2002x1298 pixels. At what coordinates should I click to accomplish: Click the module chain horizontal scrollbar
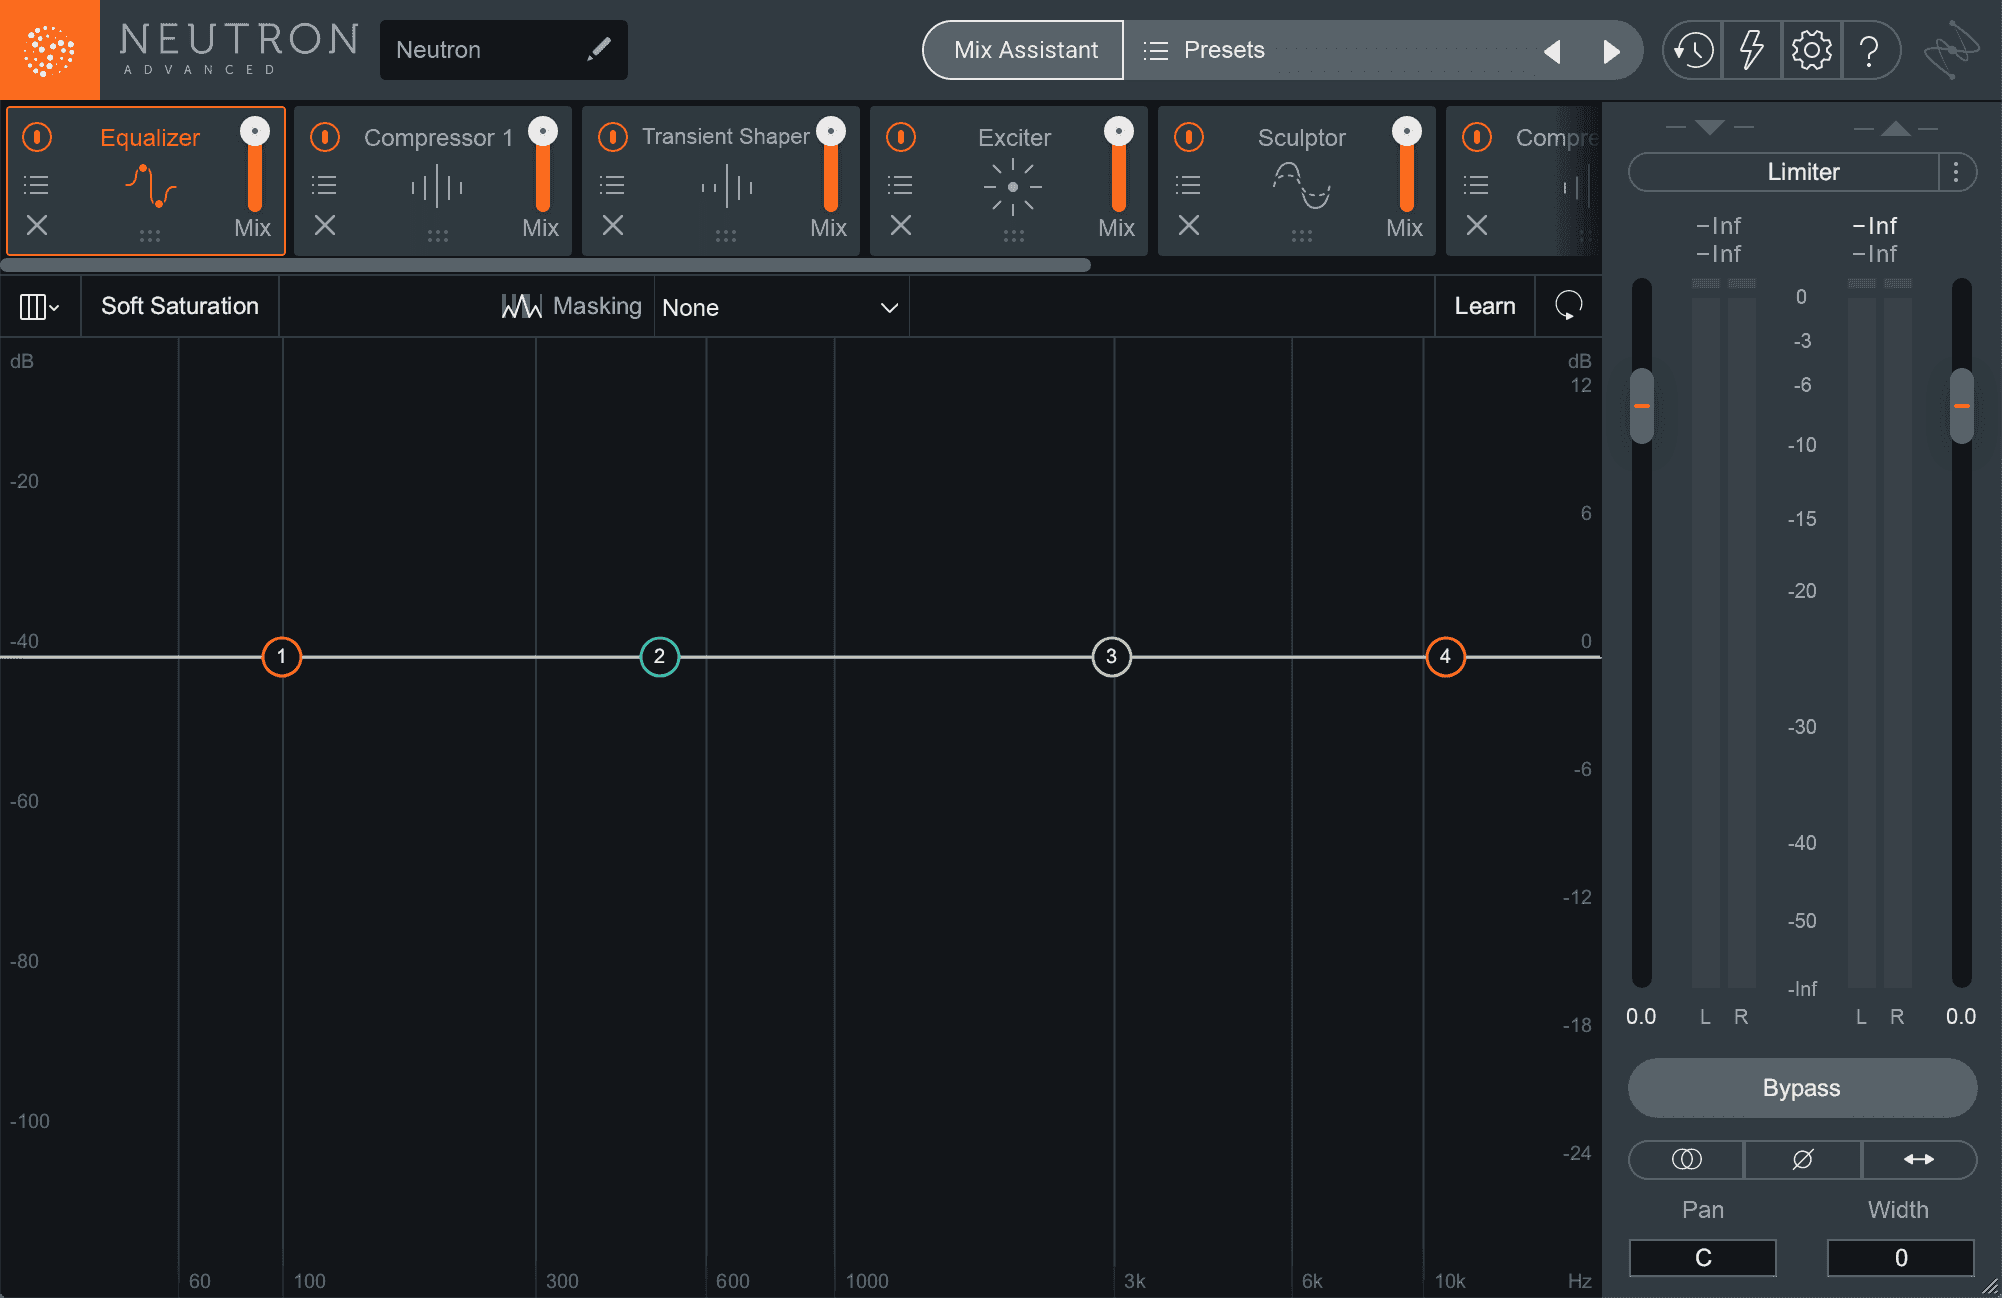546,265
